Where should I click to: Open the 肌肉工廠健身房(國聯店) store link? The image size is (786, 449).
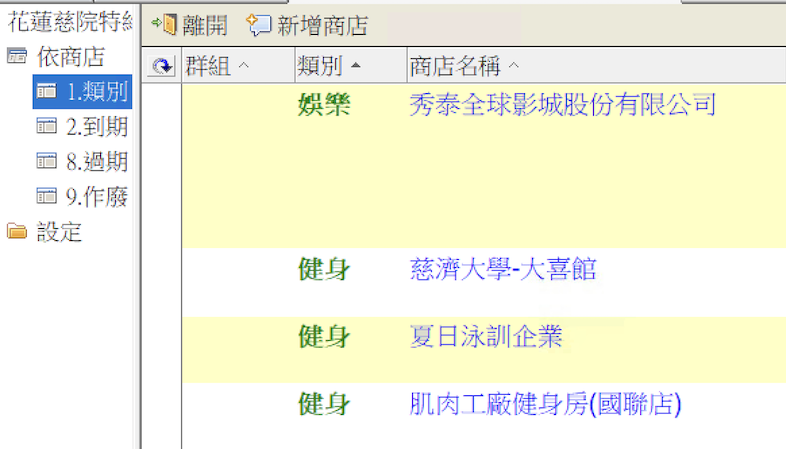click(x=545, y=404)
